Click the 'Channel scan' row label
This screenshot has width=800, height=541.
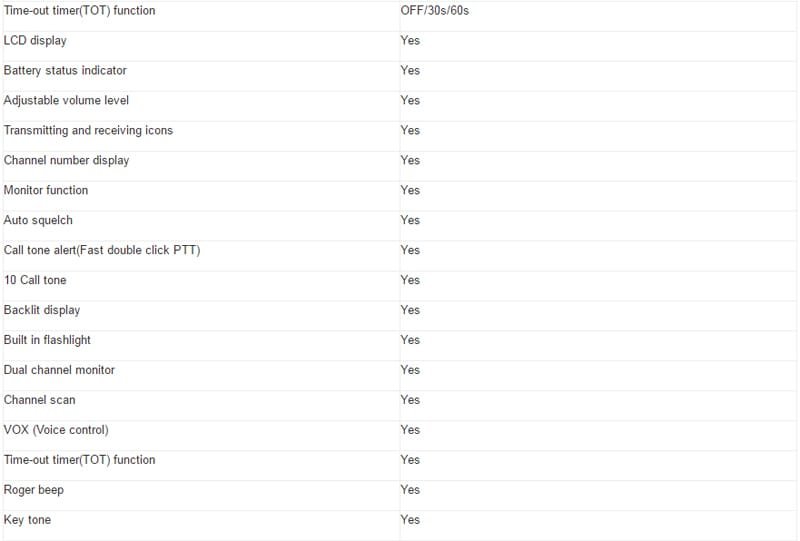(39, 400)
